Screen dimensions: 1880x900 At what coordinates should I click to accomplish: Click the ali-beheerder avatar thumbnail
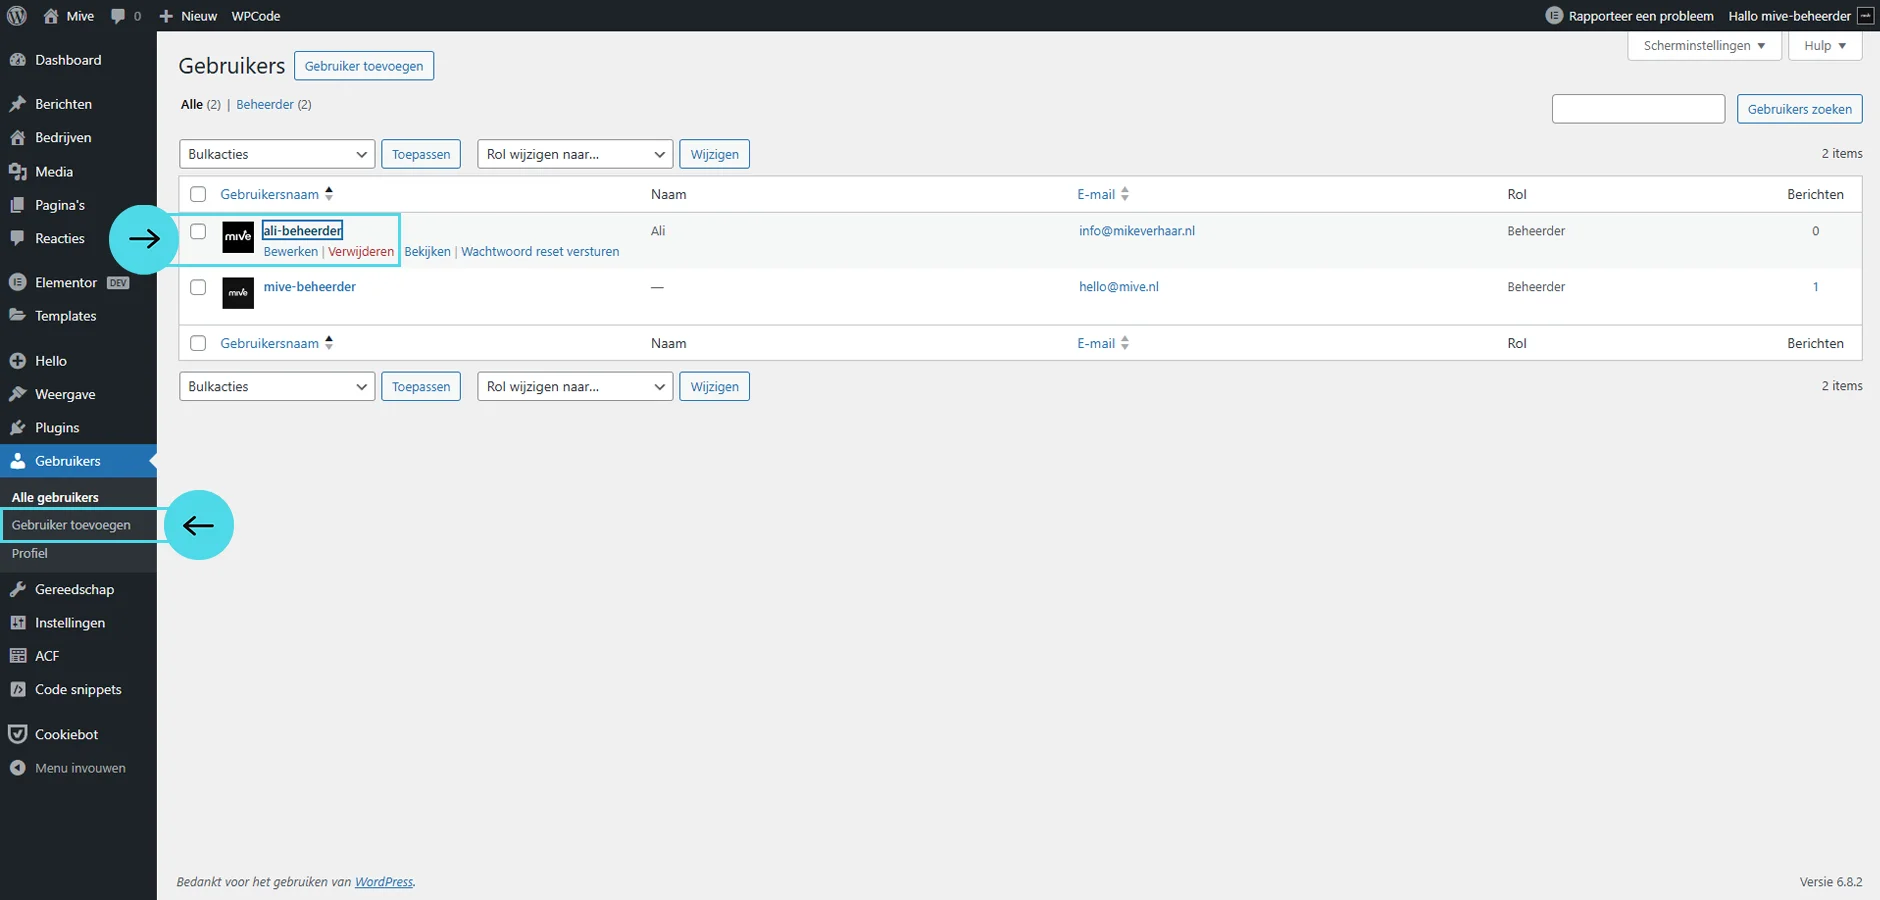pos(238,237)
